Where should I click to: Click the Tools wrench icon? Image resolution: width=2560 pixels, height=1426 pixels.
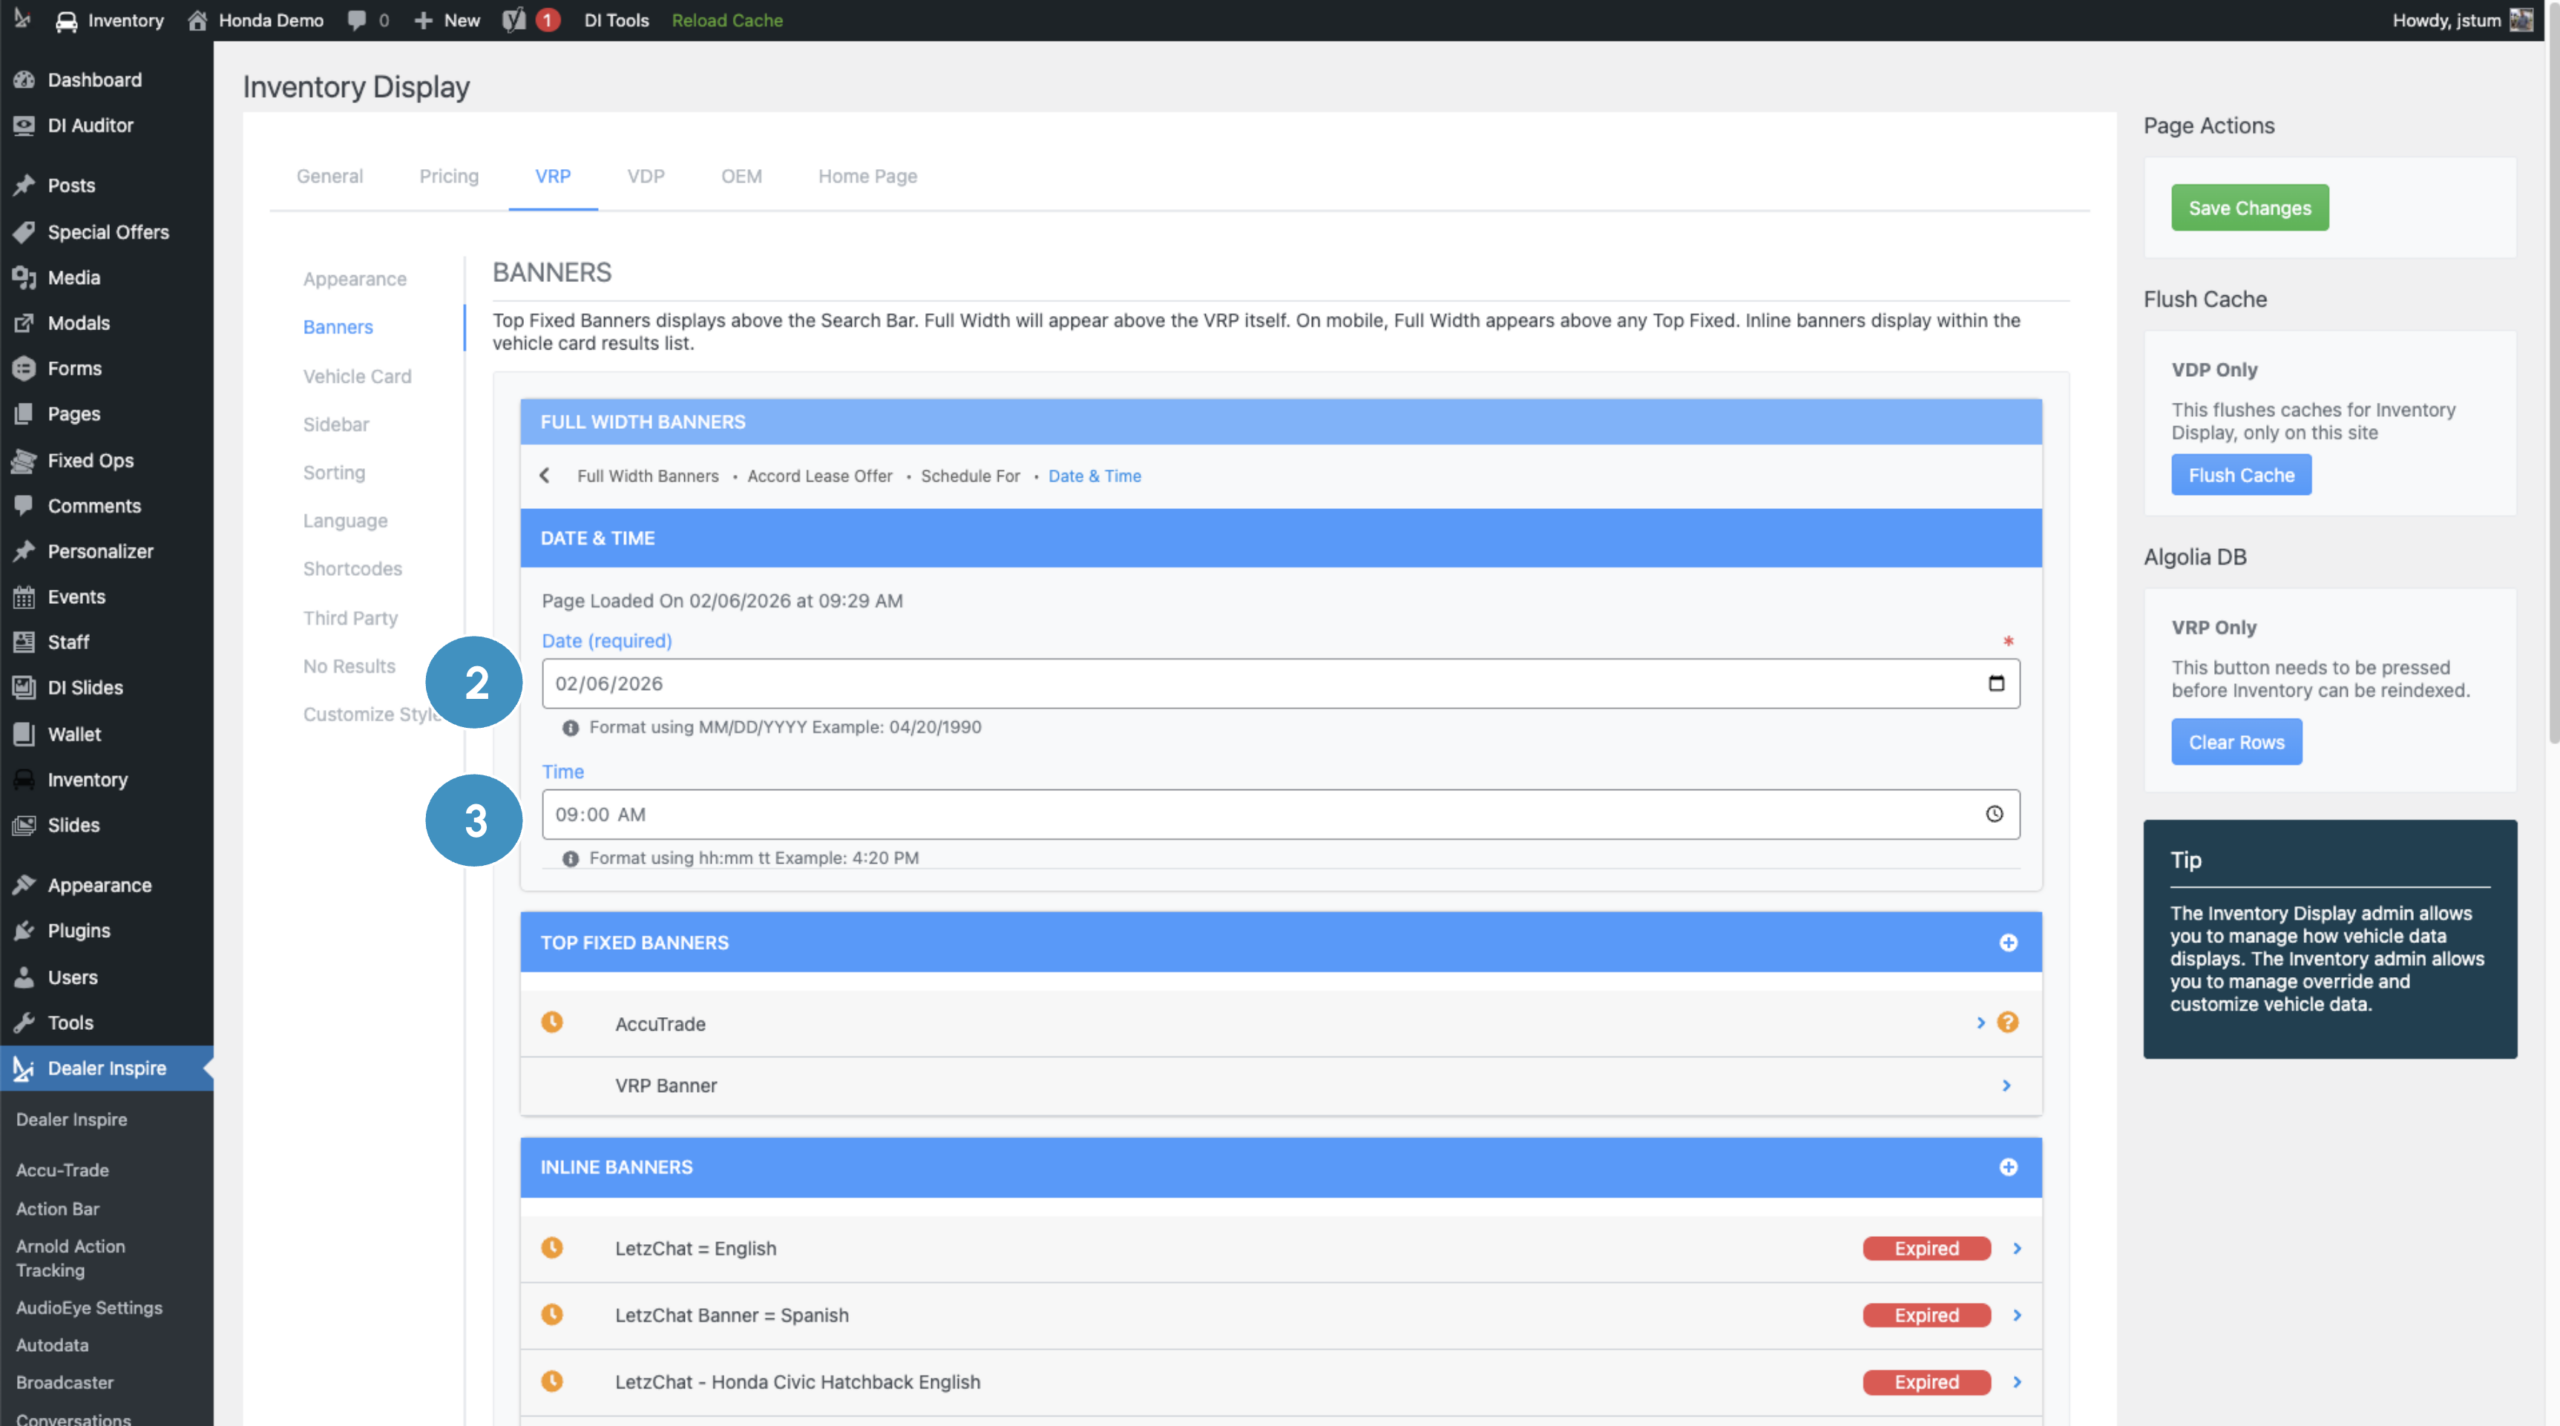(24, 1022)
